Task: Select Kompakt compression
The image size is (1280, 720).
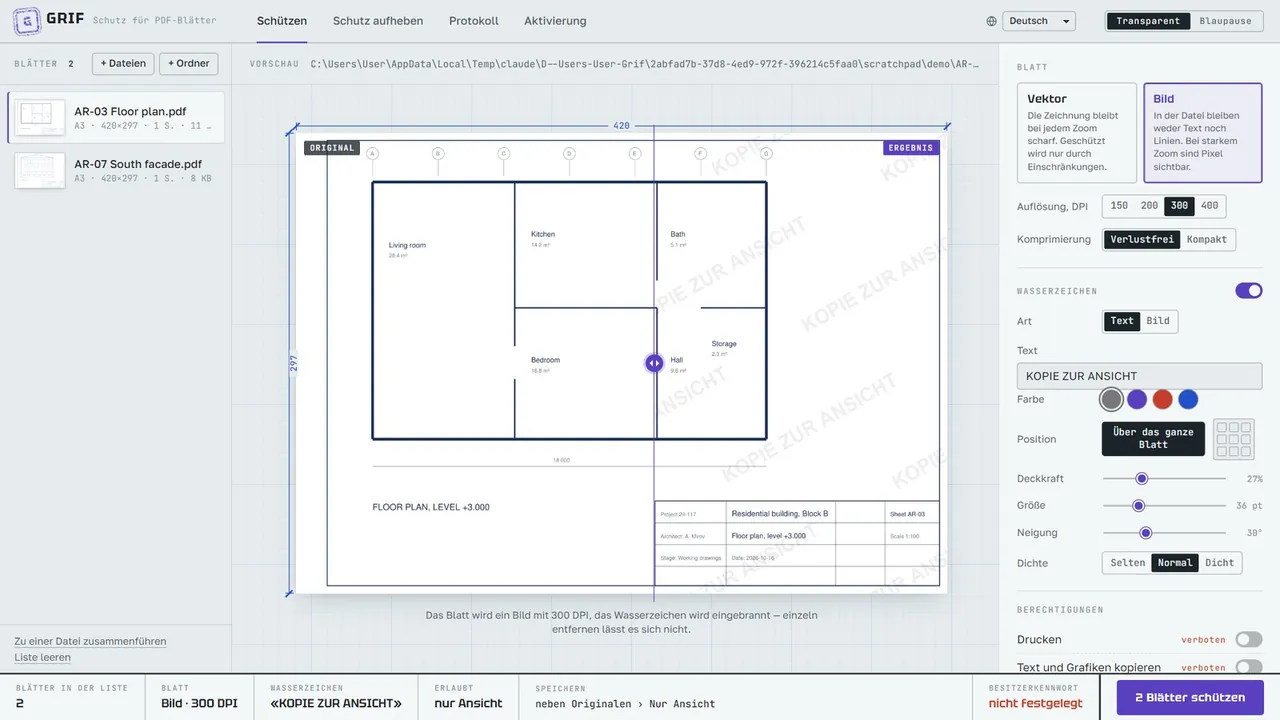Action: [x=1207, y=240]
